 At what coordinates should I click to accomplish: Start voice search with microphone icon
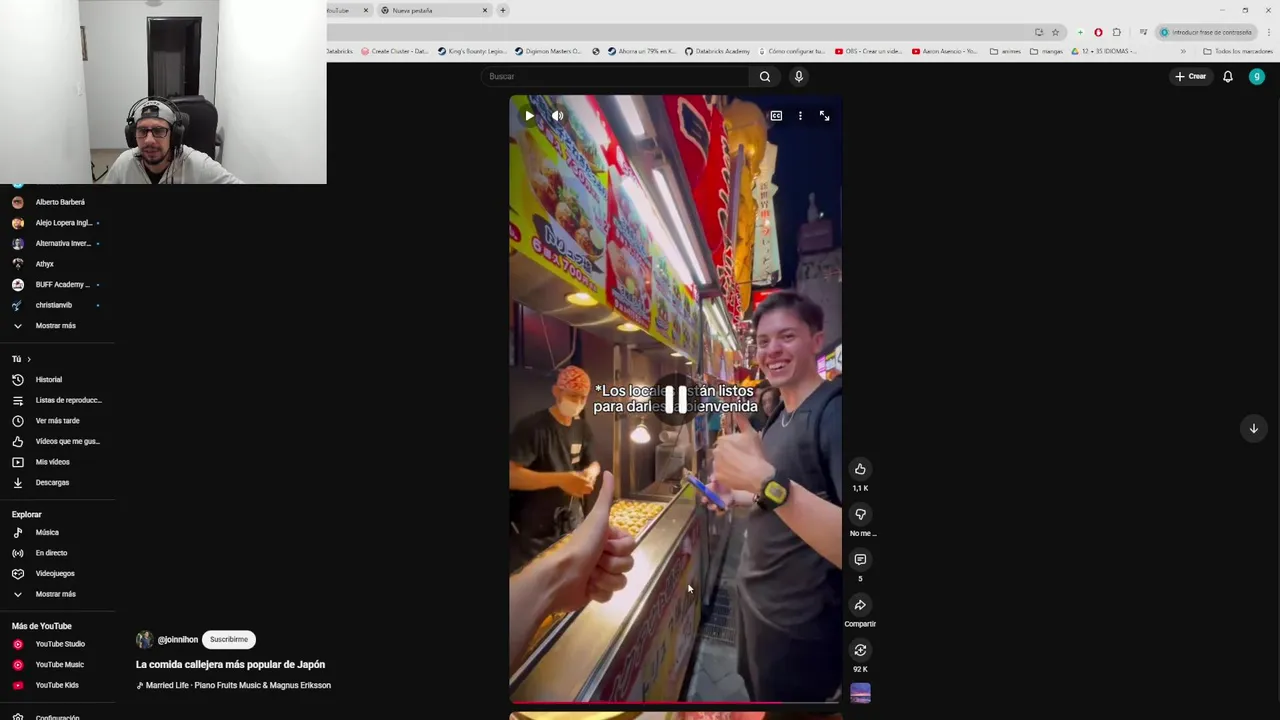(798, 76)
